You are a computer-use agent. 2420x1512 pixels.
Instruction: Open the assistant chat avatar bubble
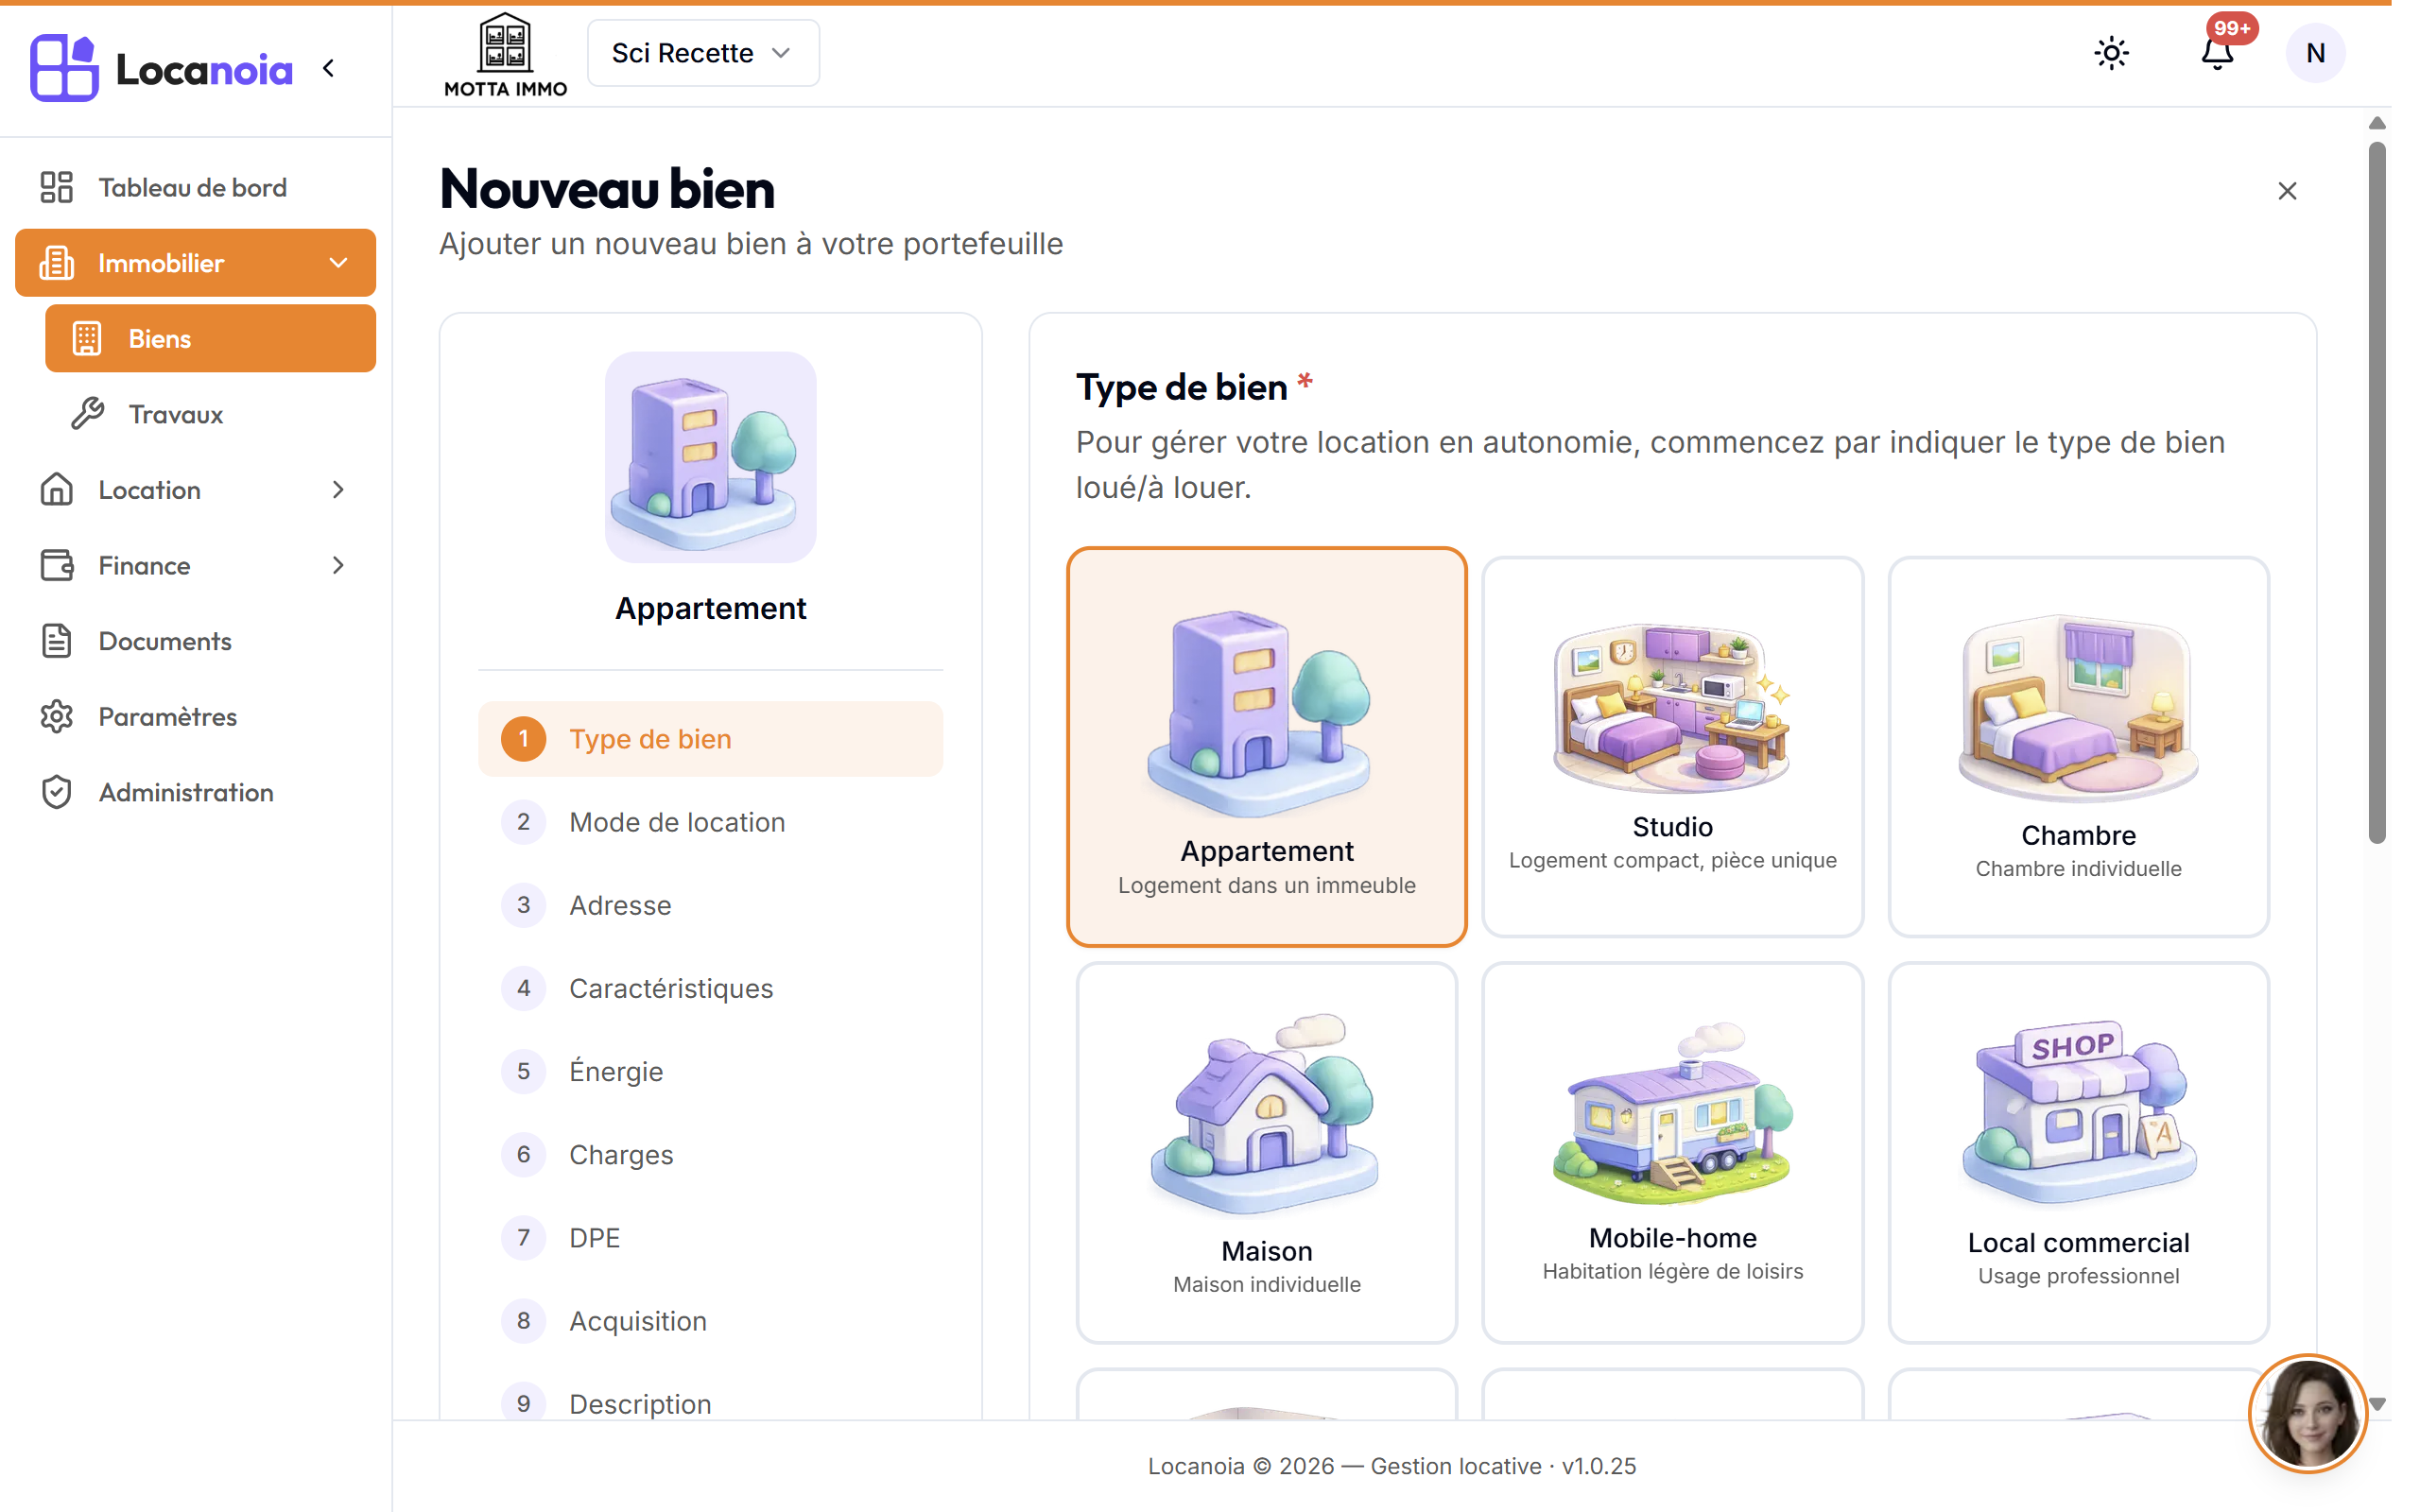[x=2308, y=1414]
